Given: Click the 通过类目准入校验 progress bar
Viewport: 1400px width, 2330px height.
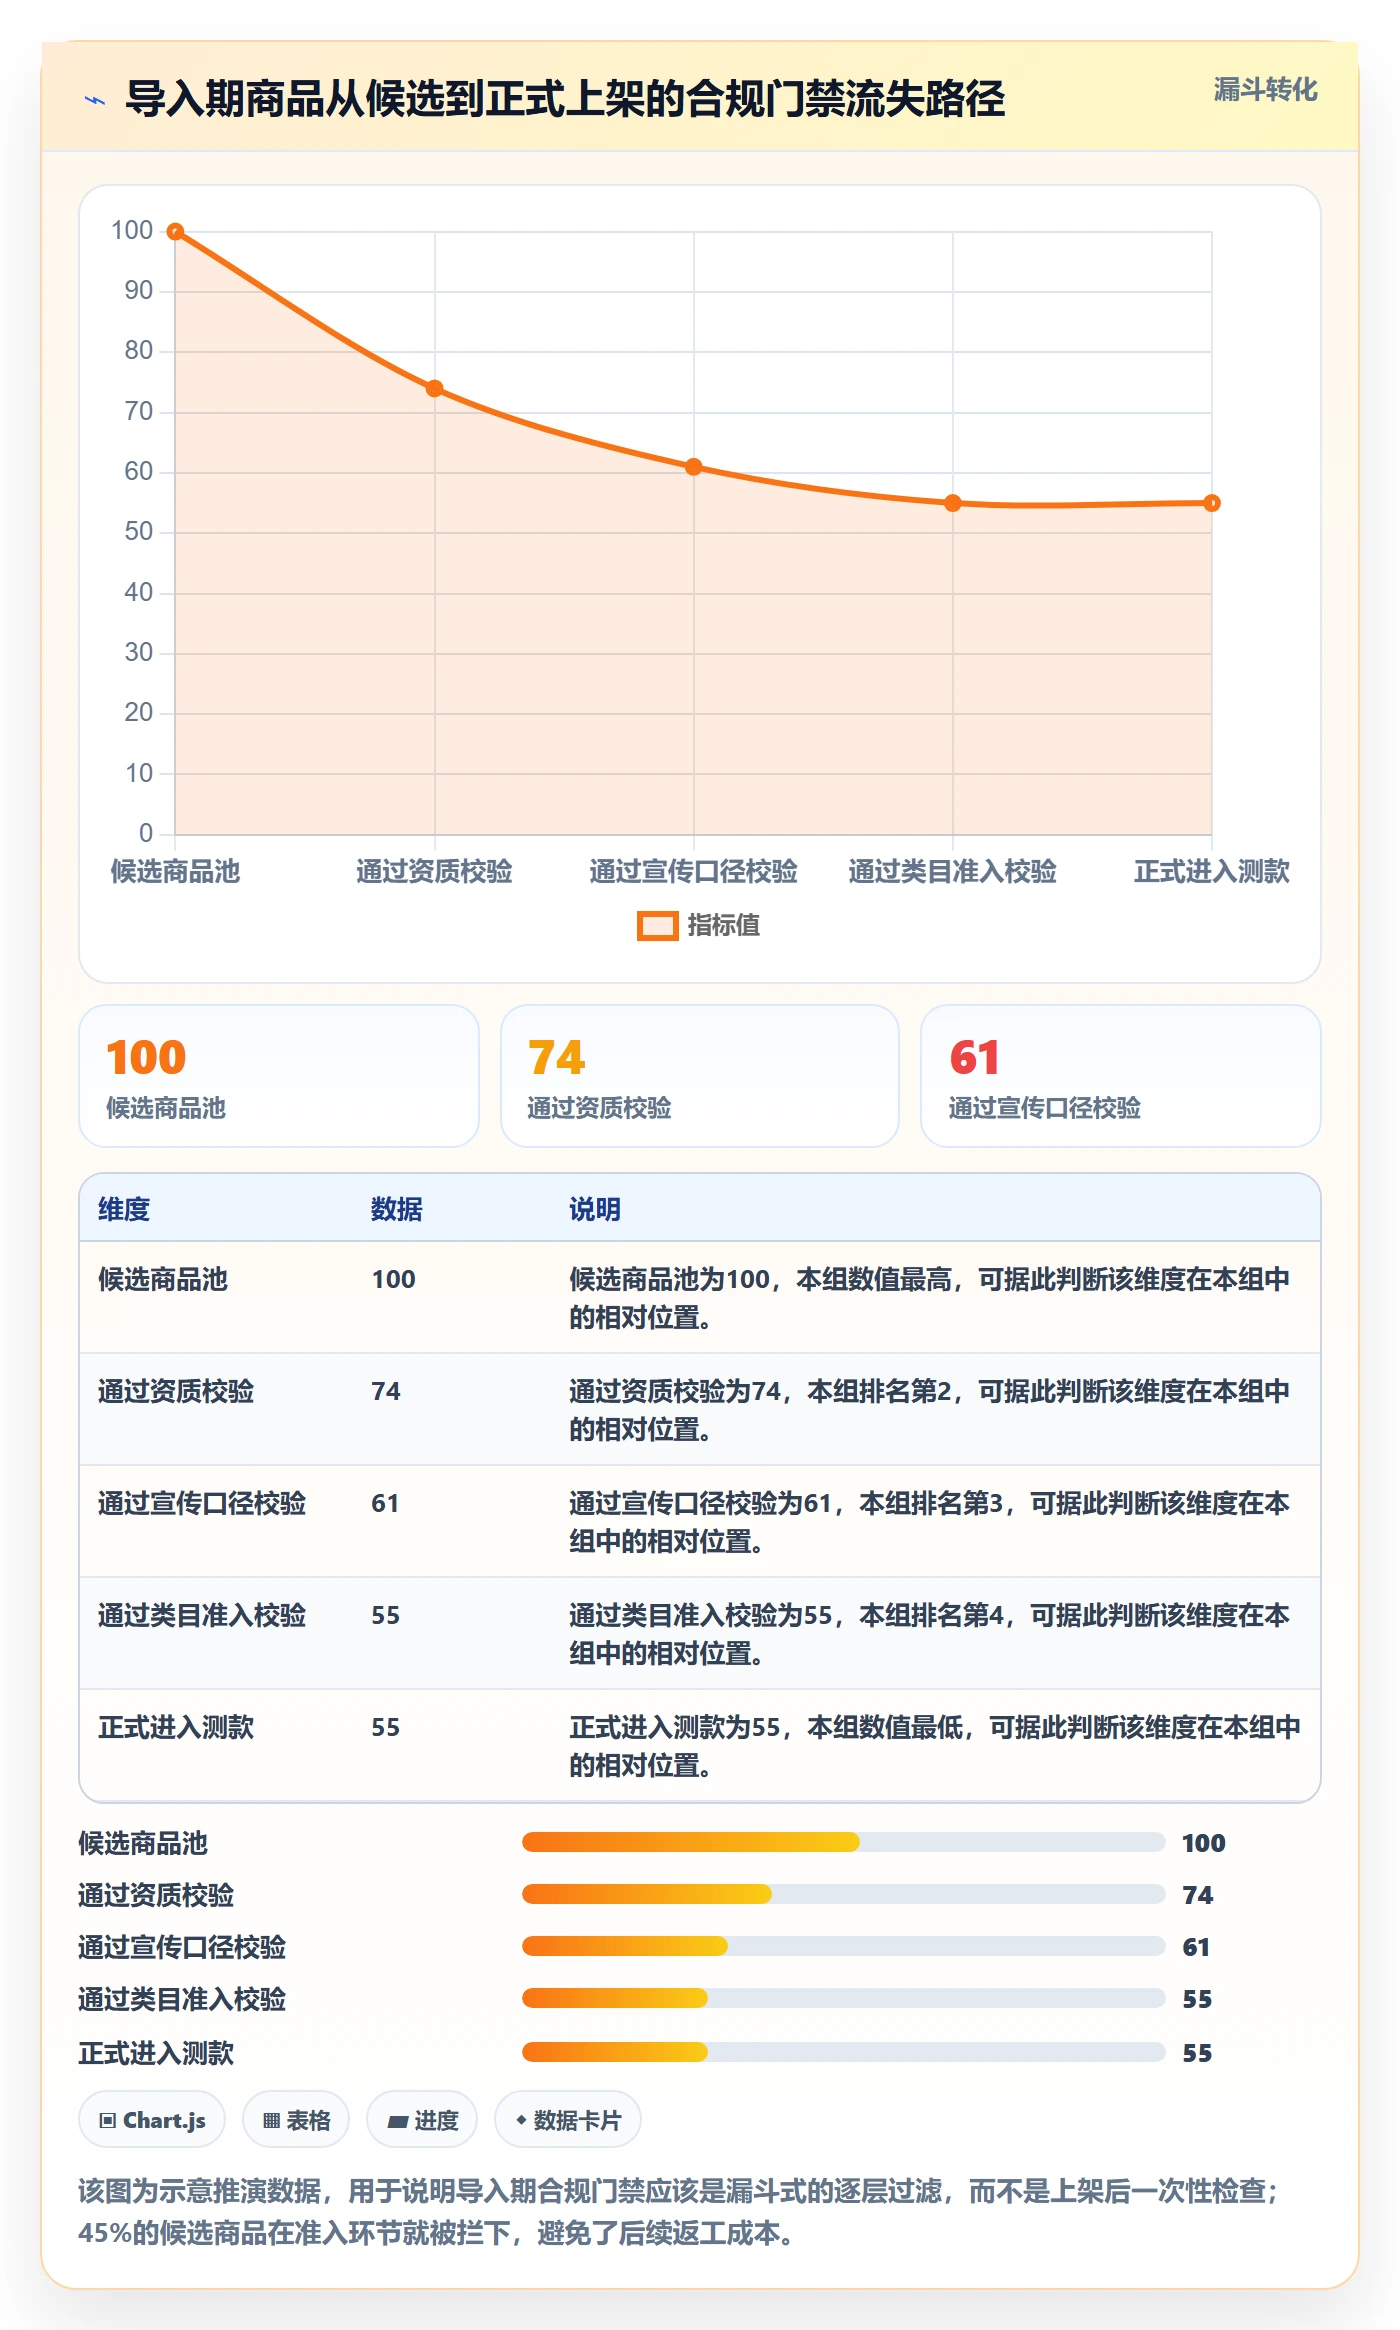Looking at the screenshot, I should point(844,1998).
